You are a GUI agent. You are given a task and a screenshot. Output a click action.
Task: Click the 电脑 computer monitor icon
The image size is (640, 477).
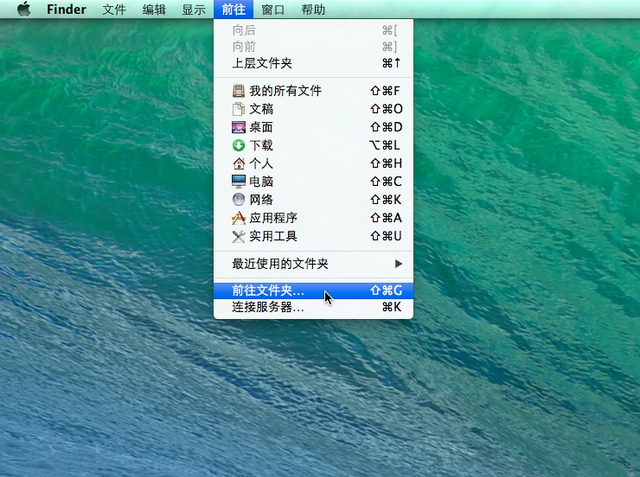(x=238, y=181)
